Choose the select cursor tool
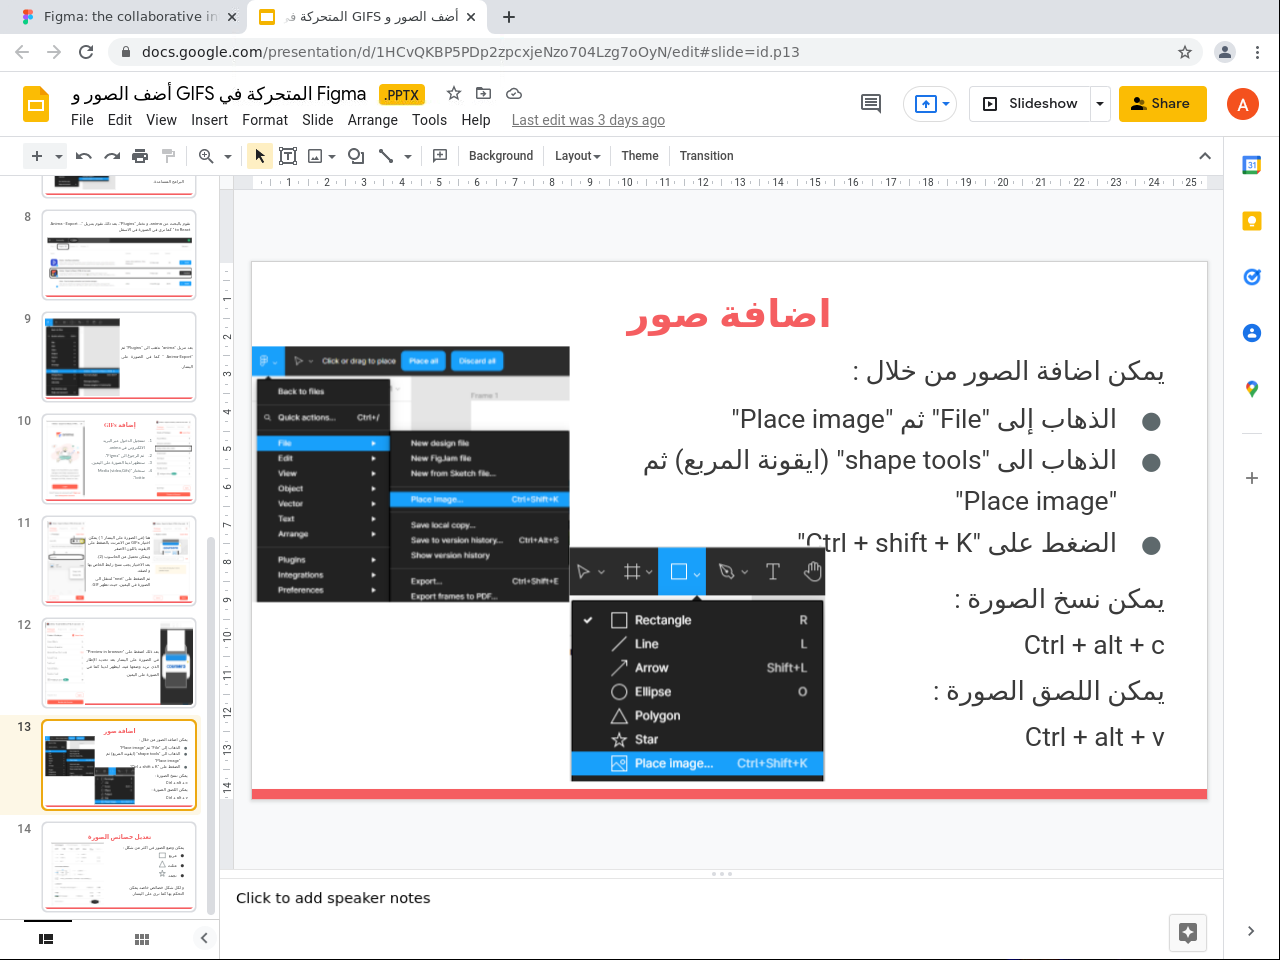1280x960 pixels. click(260, 156)
